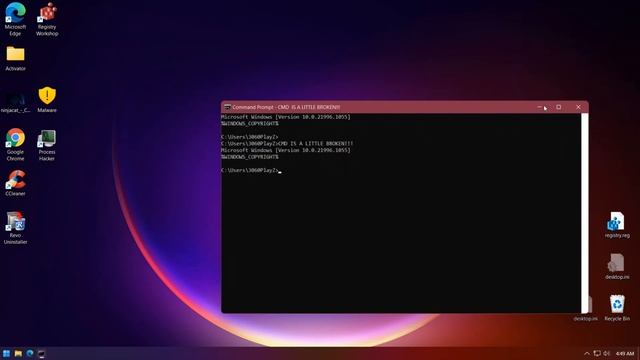
Task: Open the Process Hacker shortcut
Action: (47, 144)
